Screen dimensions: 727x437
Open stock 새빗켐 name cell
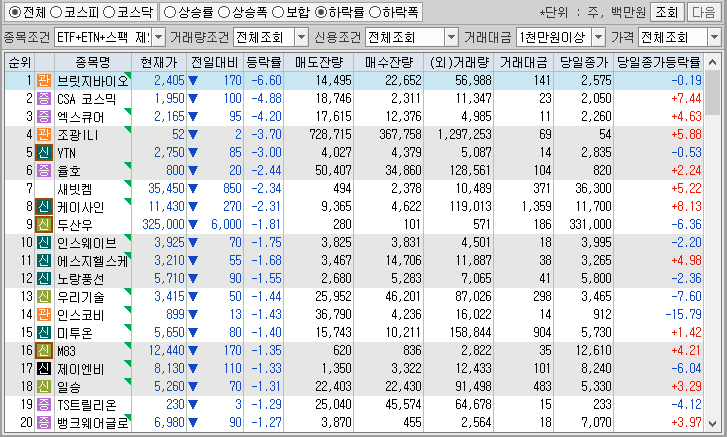point(93,189)
